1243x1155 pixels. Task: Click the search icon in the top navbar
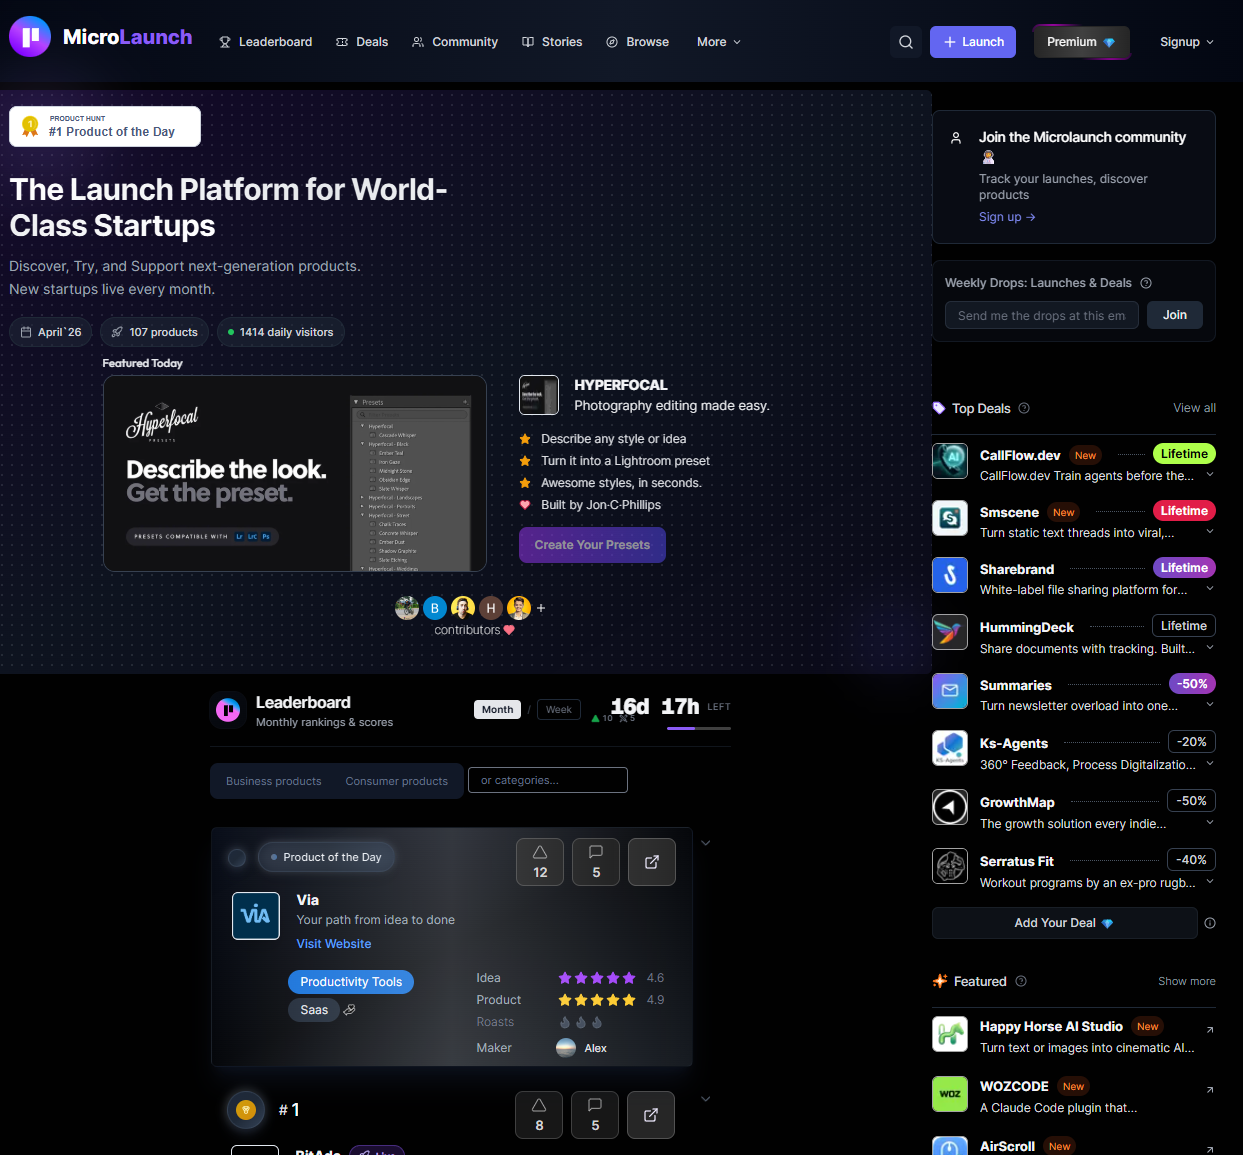coord(905,42)
